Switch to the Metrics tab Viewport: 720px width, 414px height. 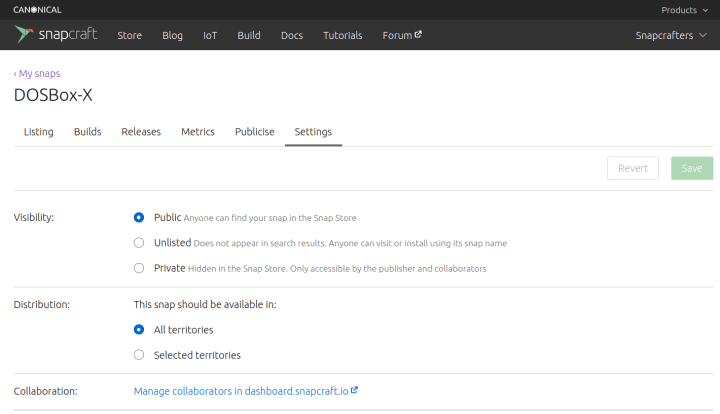198,132
